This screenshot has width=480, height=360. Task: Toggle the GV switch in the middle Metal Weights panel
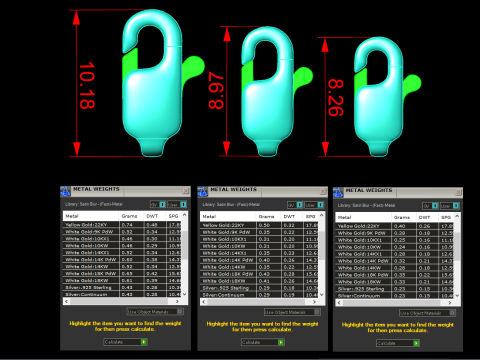pos(295,205)
